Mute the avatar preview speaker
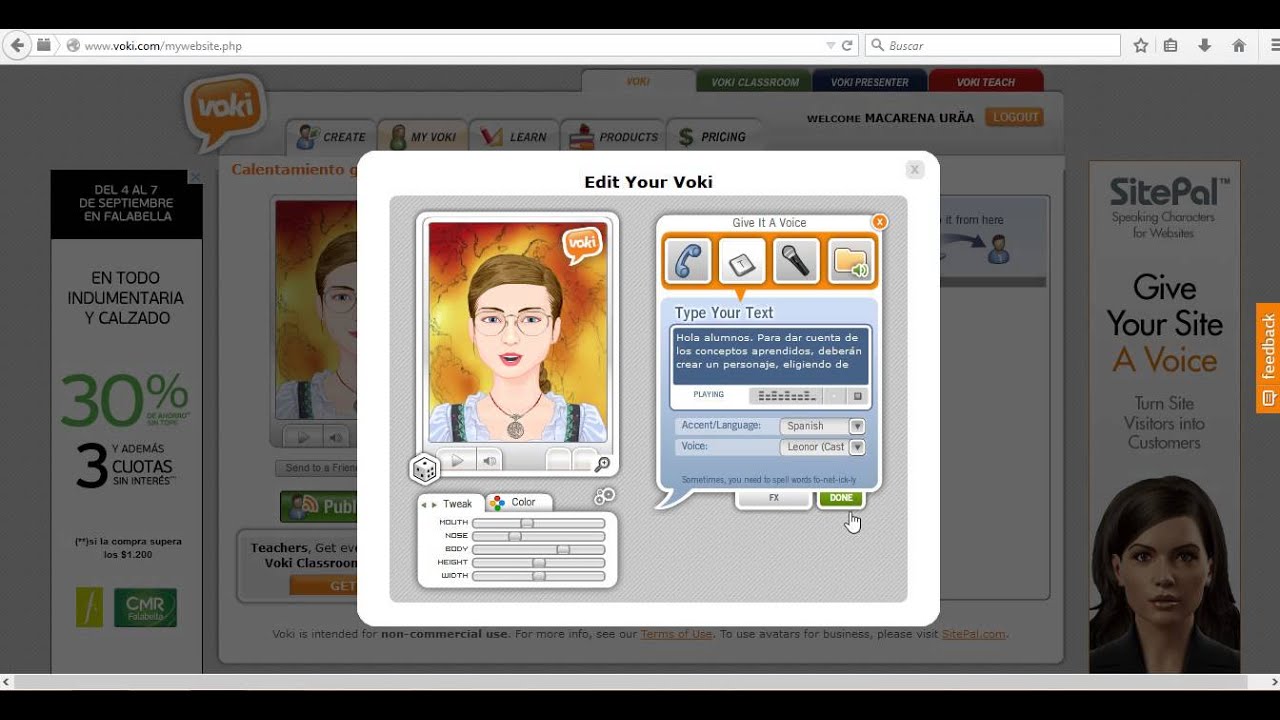Screen dimensions: 1280x720 (x=489, y=461)
